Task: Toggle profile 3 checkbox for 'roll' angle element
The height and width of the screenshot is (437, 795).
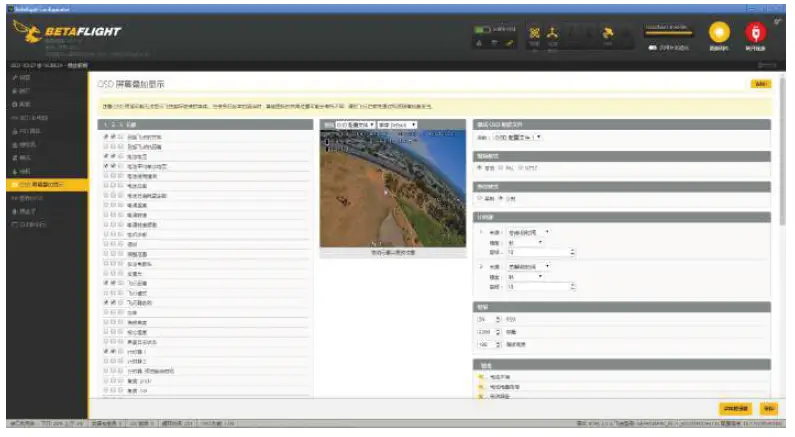Action: click(120, 390)
